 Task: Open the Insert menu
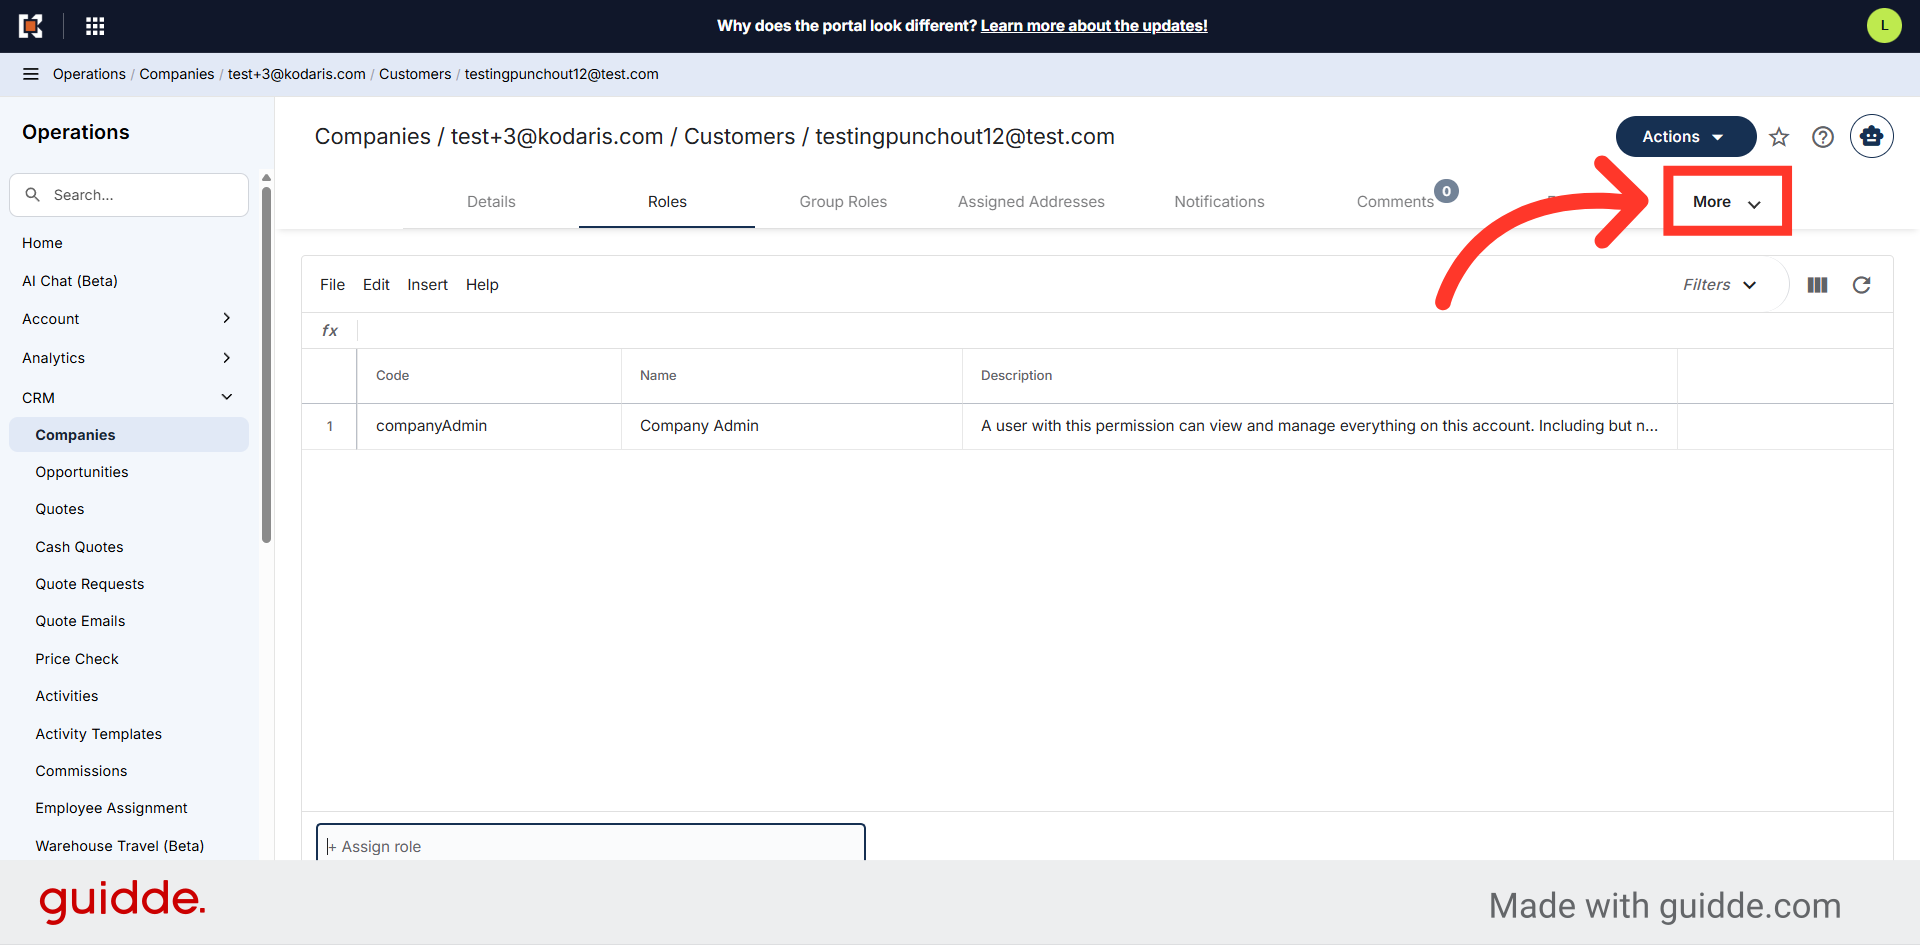(x=427, y=285)
